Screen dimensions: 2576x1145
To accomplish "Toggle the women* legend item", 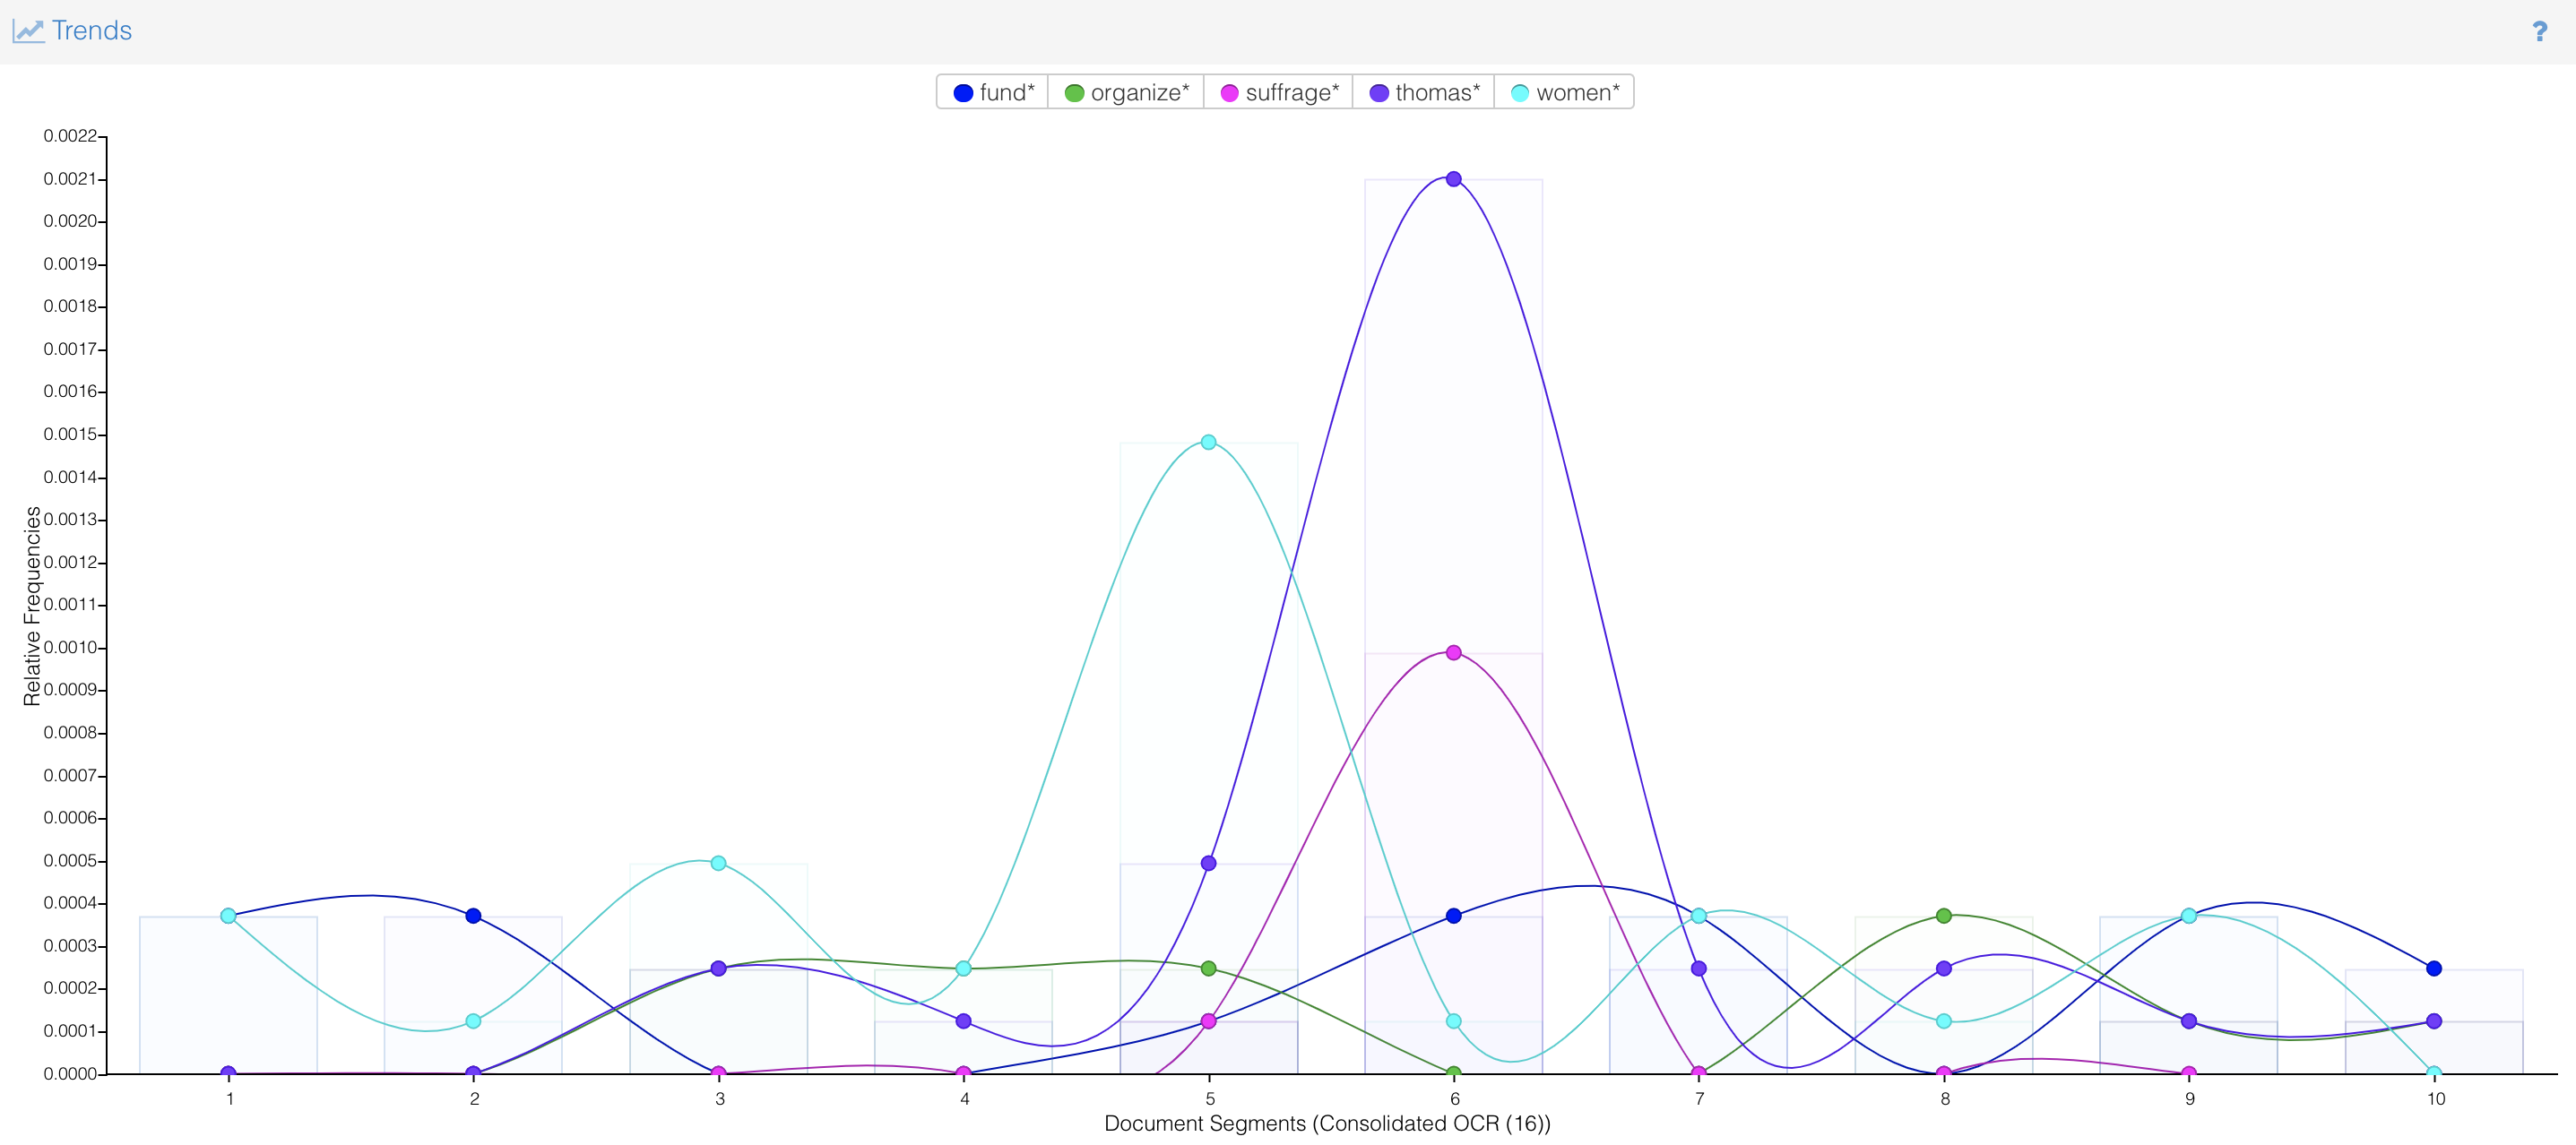I will tap(1565, 92).
